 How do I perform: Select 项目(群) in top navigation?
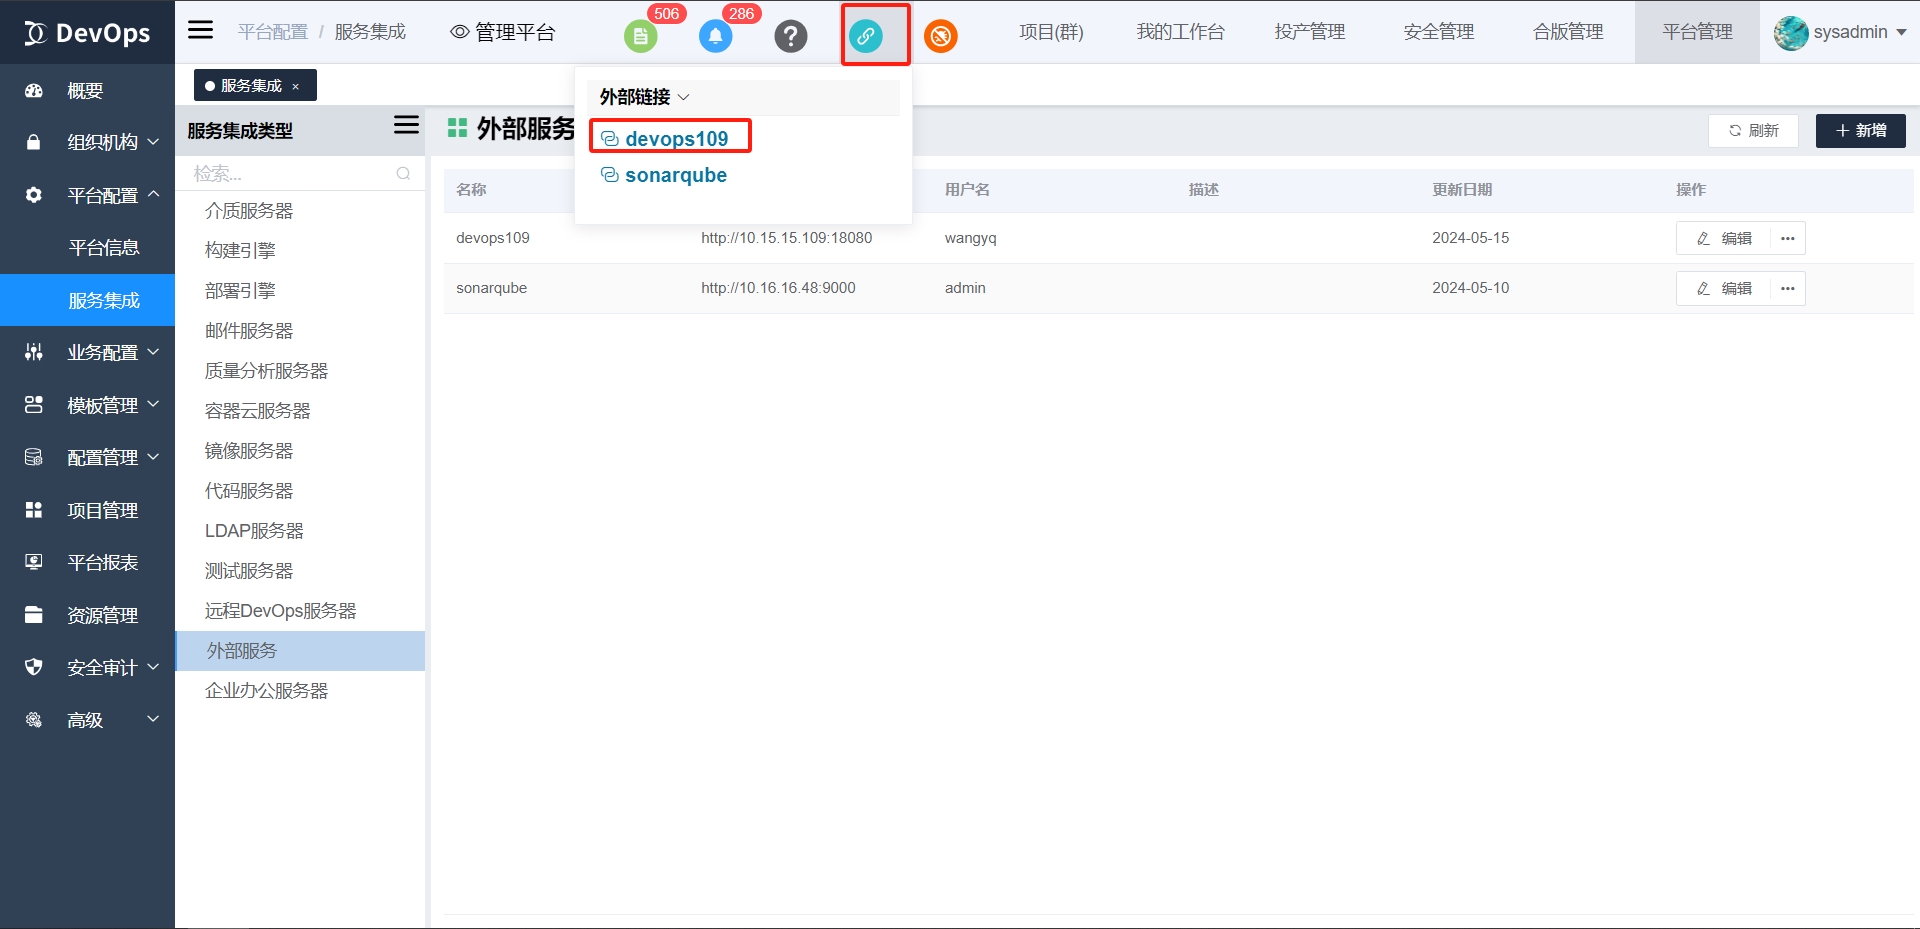coord(1051,32)
